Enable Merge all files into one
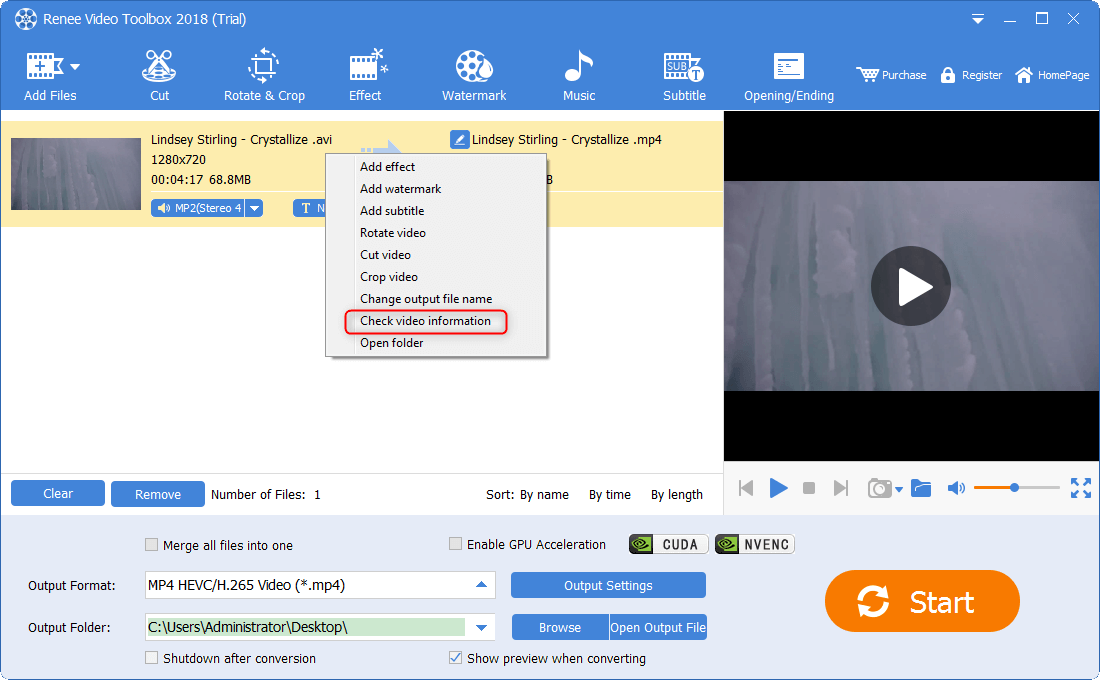This screenshot has height=680, width=1100. click(151, 545)
